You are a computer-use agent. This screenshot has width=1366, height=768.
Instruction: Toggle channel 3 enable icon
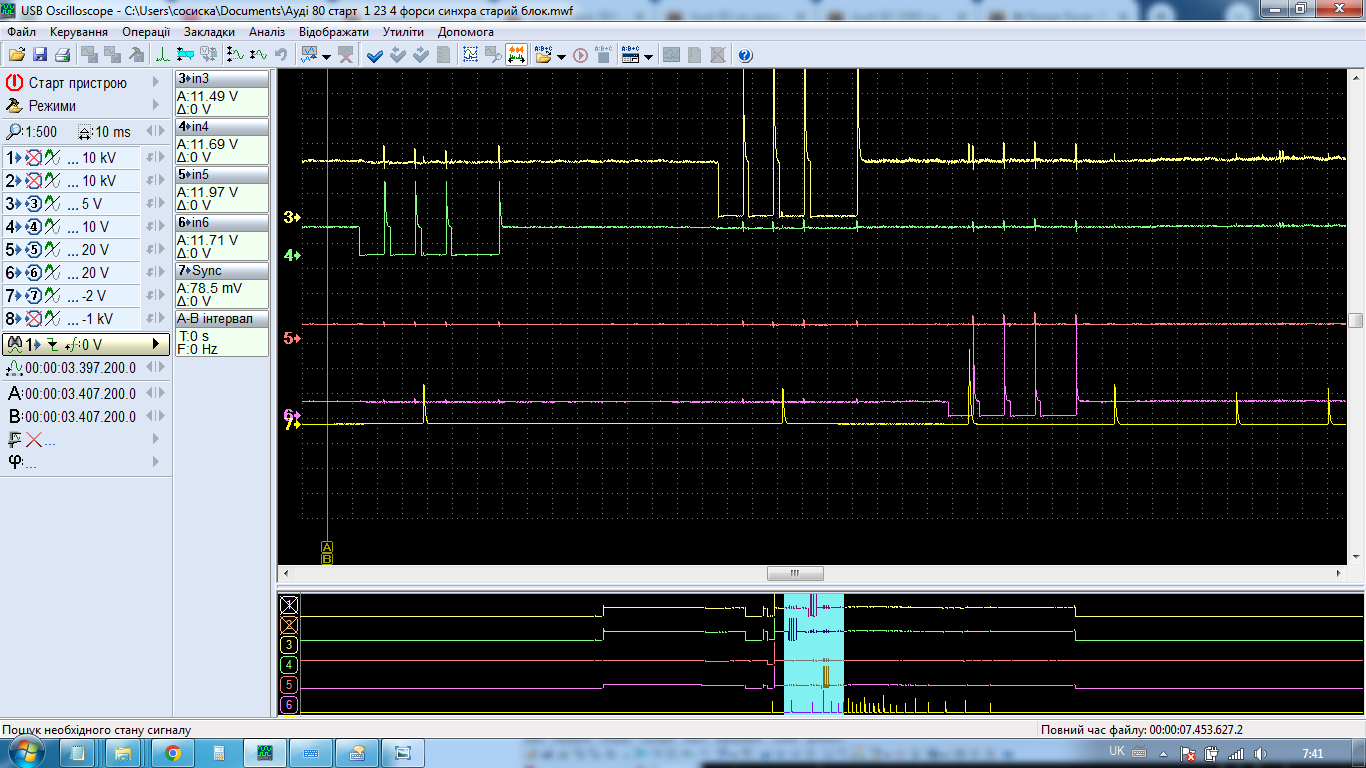(x=33, y=204)
